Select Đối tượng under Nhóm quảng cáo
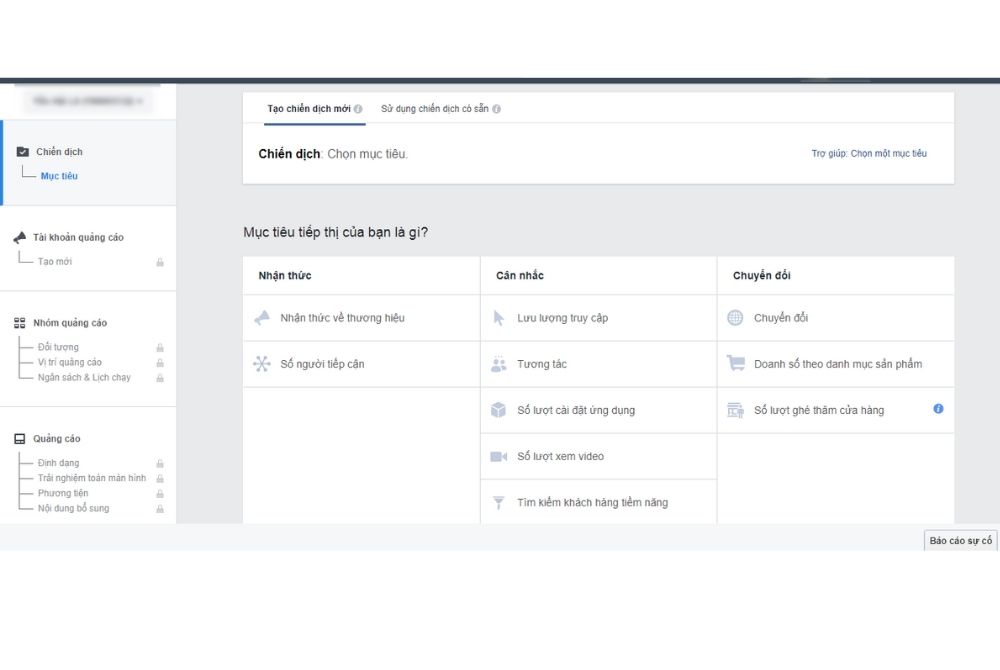1000x670 pixels. point(58,347)
